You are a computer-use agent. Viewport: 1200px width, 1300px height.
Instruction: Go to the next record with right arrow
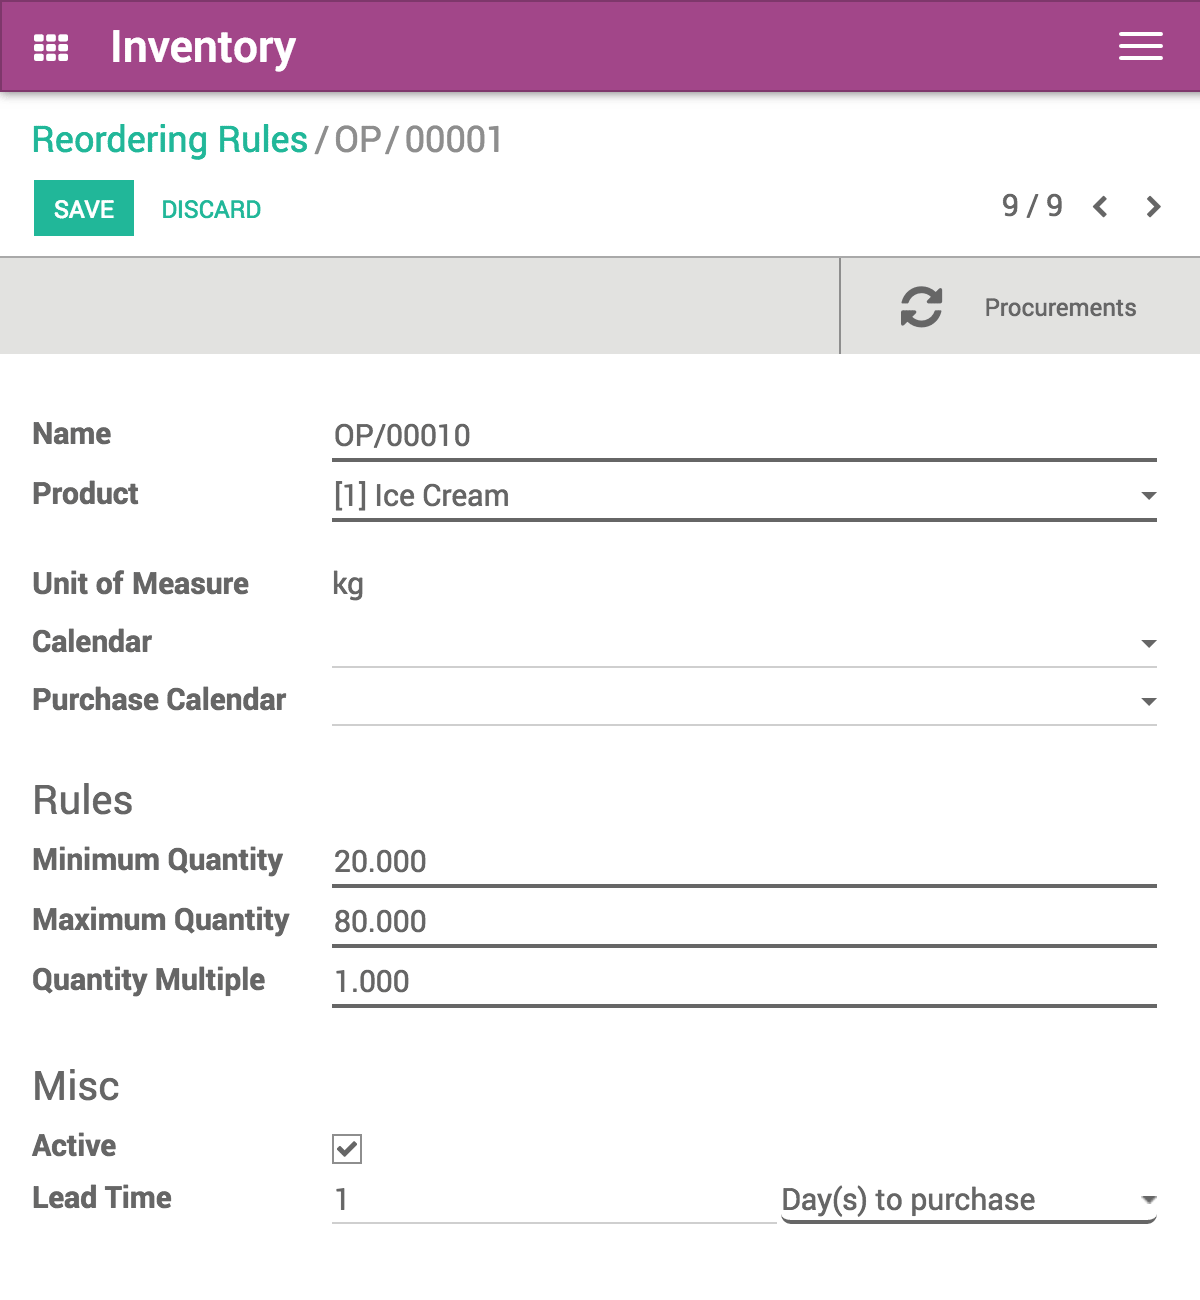(1153, 207)
